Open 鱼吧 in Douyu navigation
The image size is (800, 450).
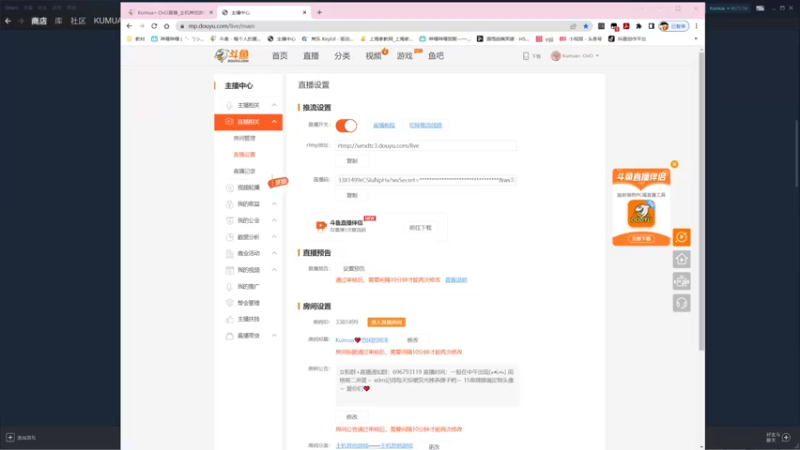(436, 56)
